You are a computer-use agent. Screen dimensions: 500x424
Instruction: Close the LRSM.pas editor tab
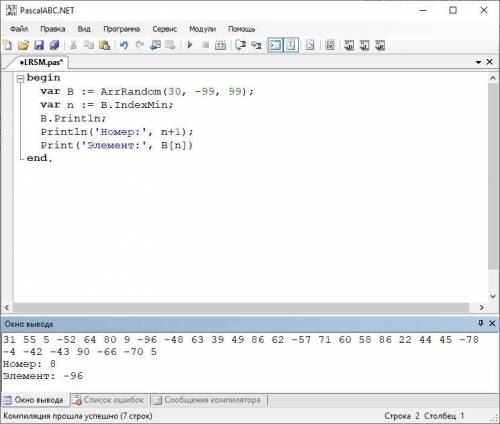pos(490,62)
